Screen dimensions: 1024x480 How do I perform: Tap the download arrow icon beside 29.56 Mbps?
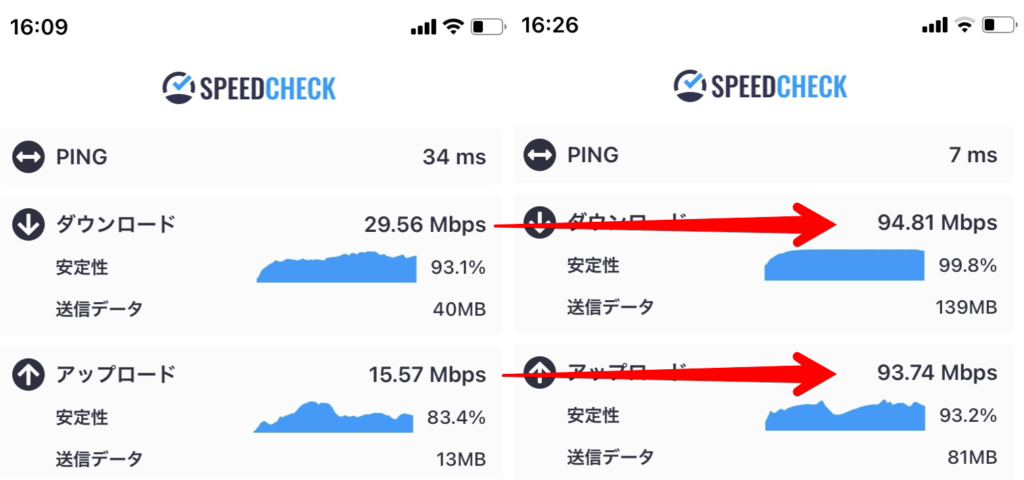pyautogui.click(x=28, y=225)
